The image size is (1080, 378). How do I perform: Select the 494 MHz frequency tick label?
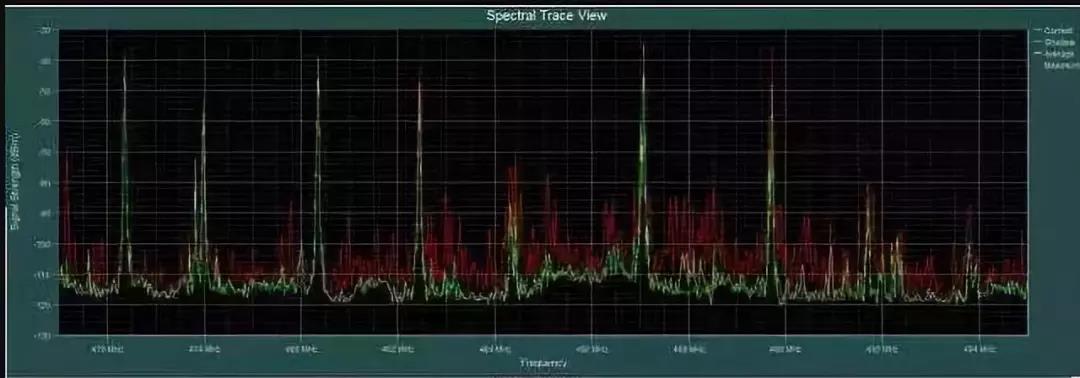pyautogui.click(x=979, y=349)
